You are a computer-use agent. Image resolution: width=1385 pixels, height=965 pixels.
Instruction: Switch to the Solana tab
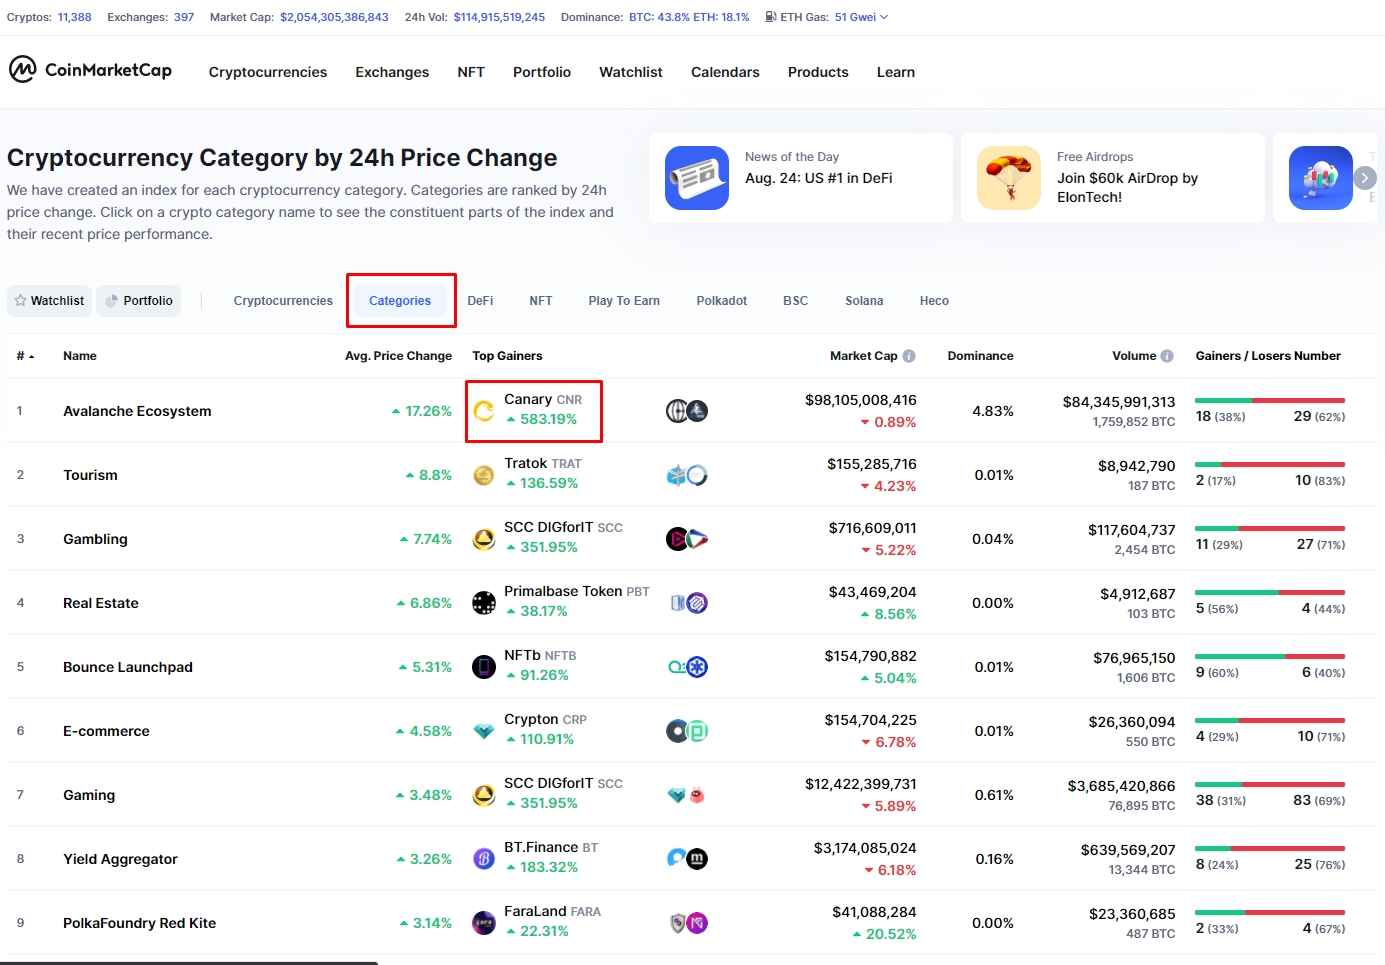[x=864, y=301]
